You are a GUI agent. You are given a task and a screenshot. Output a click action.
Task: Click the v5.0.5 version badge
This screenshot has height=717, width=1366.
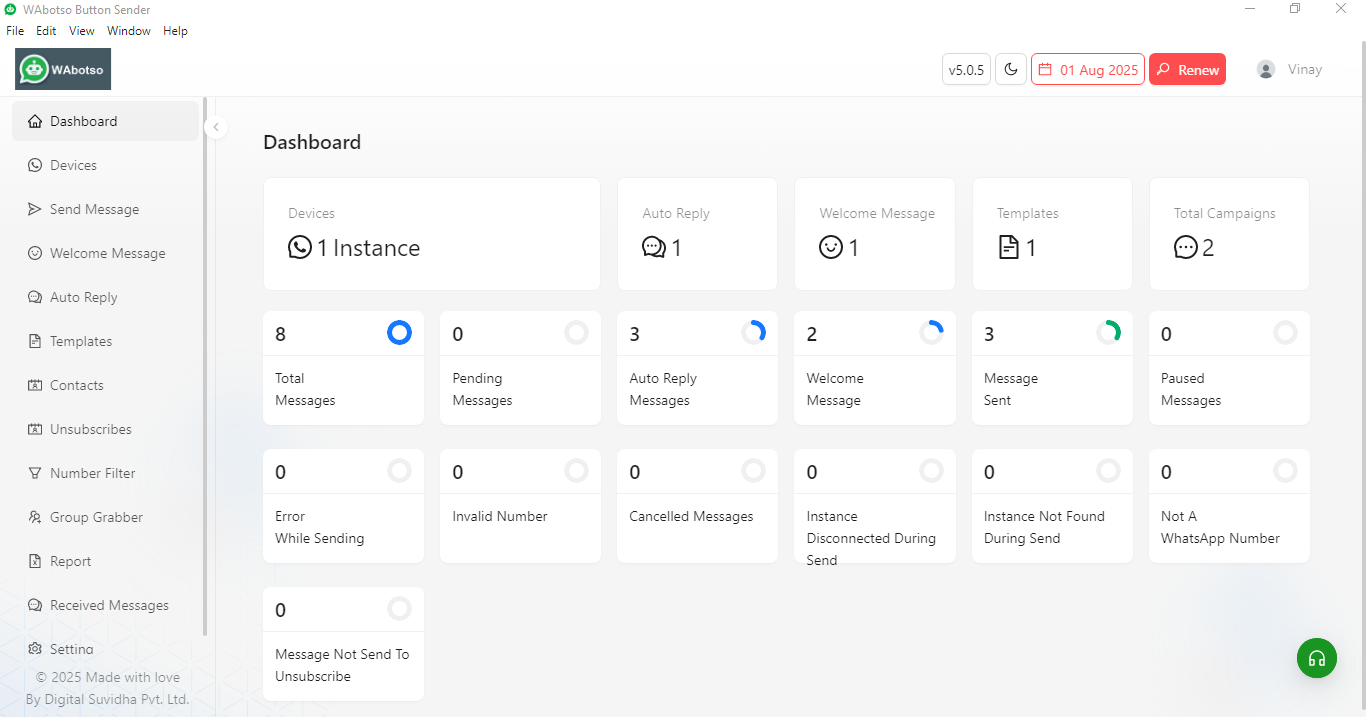click(x=966, y=69)
